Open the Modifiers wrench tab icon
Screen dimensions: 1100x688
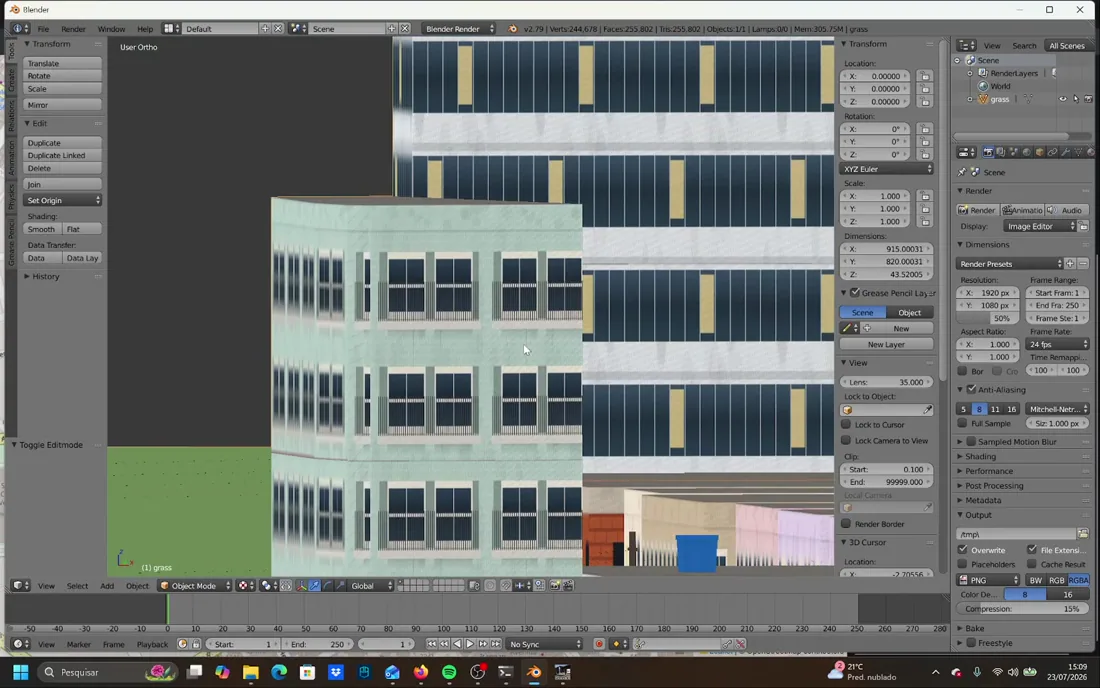[x=1065, y=152]
